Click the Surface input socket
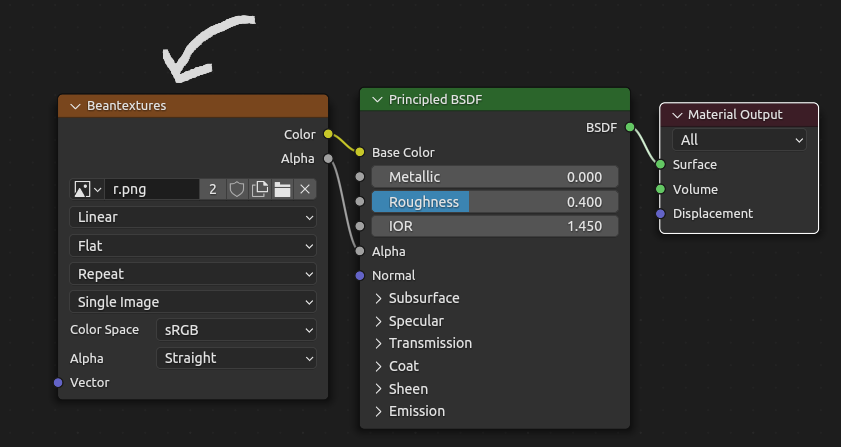Screen dimensions: 841x447 point(661,164)
